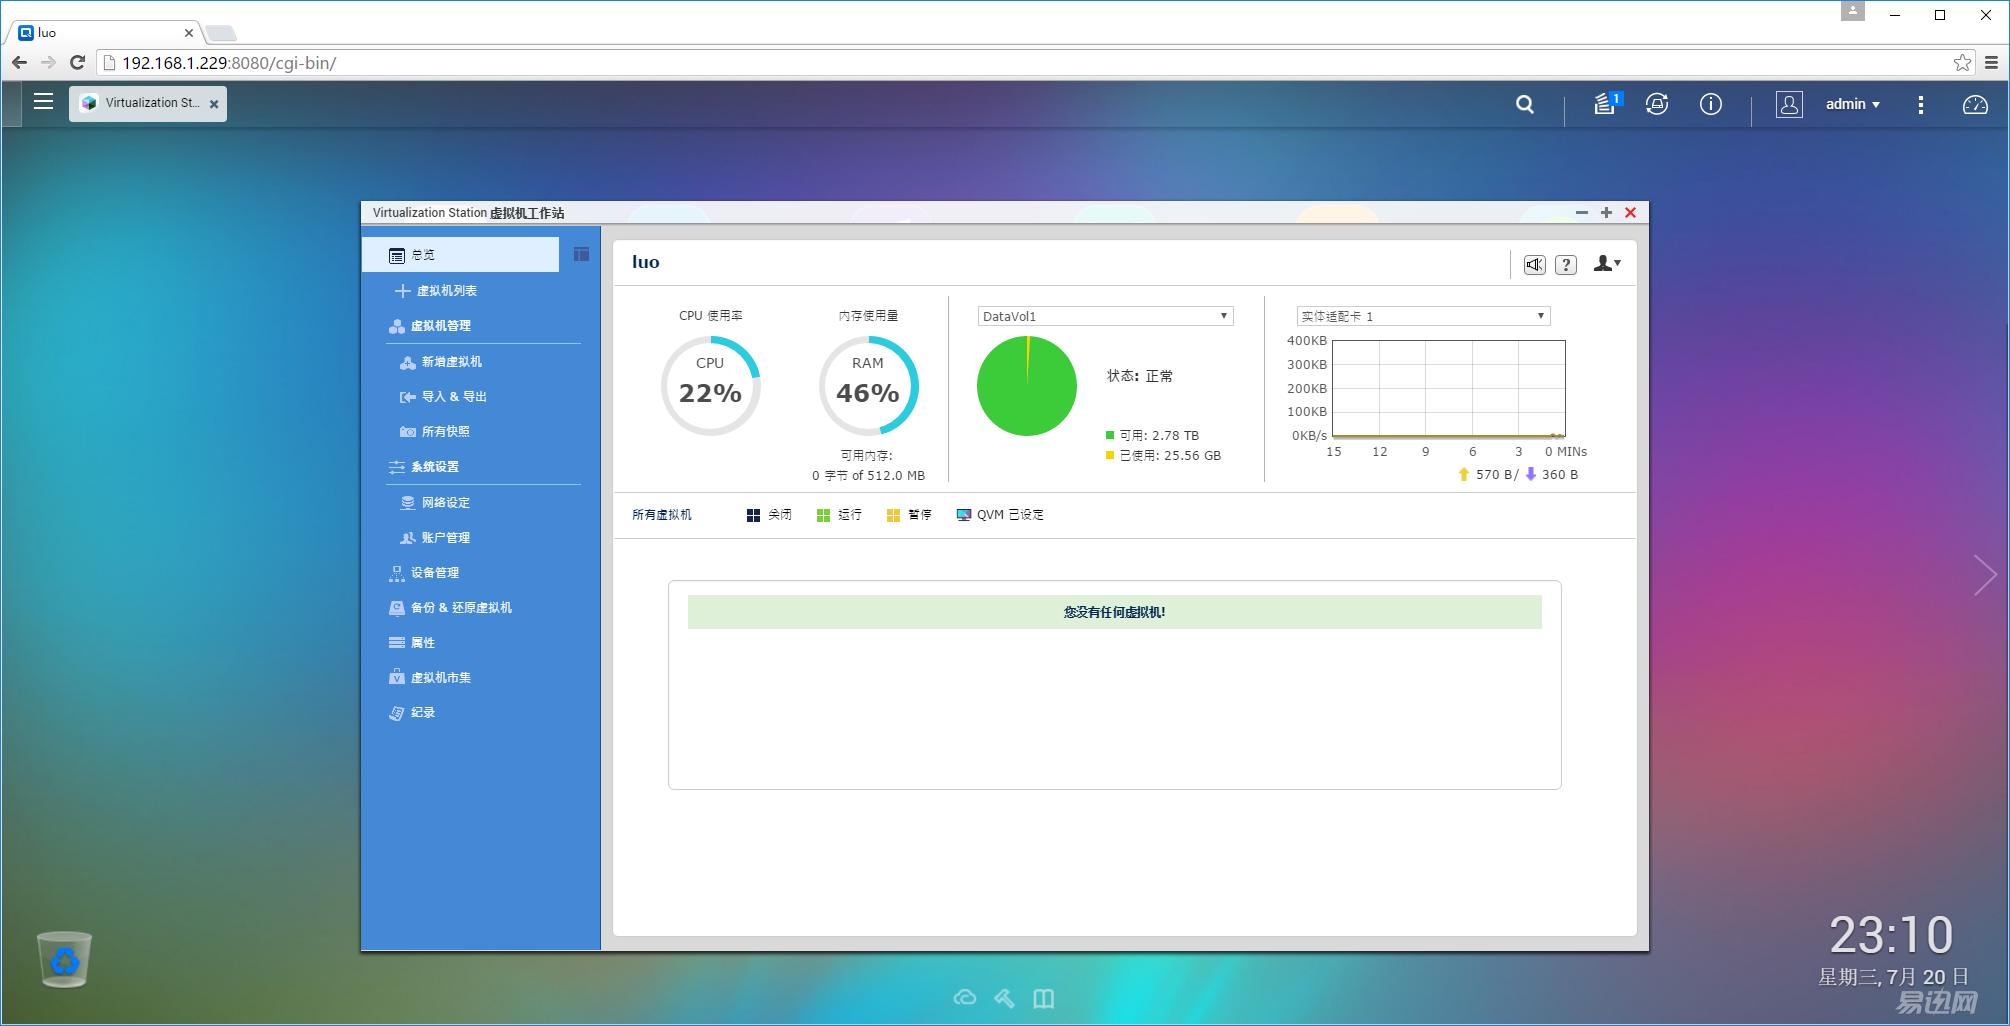The width and height of the screenshot is (2010, 1026).
Task: Toggle the sidebar collapse layout icon
Action: [581, 254]
